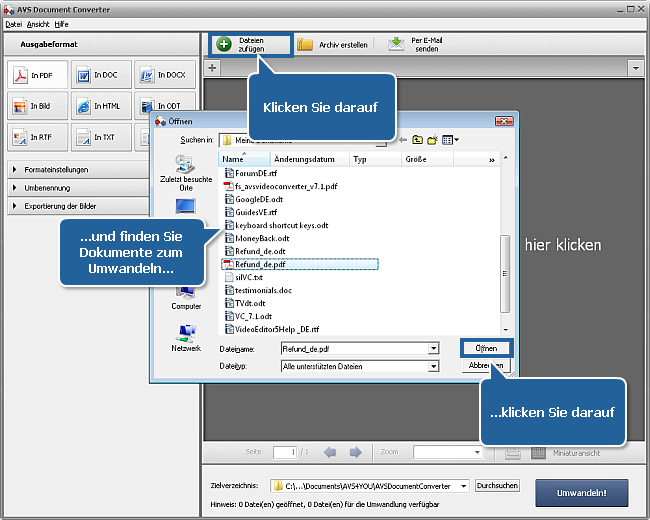Open the view menu icon in dialog

(450, 140)
